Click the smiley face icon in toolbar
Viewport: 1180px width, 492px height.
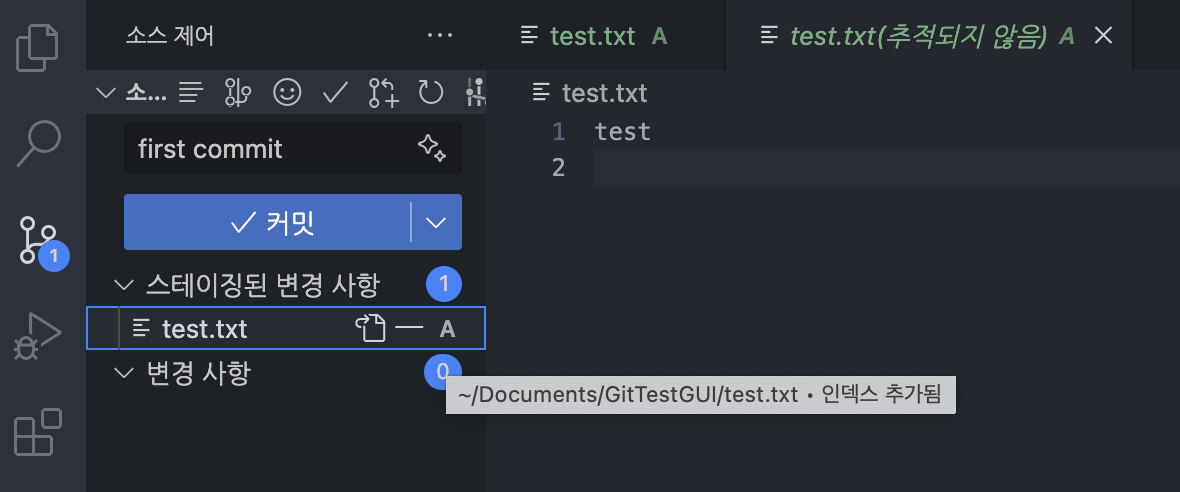tap(287, 93)
